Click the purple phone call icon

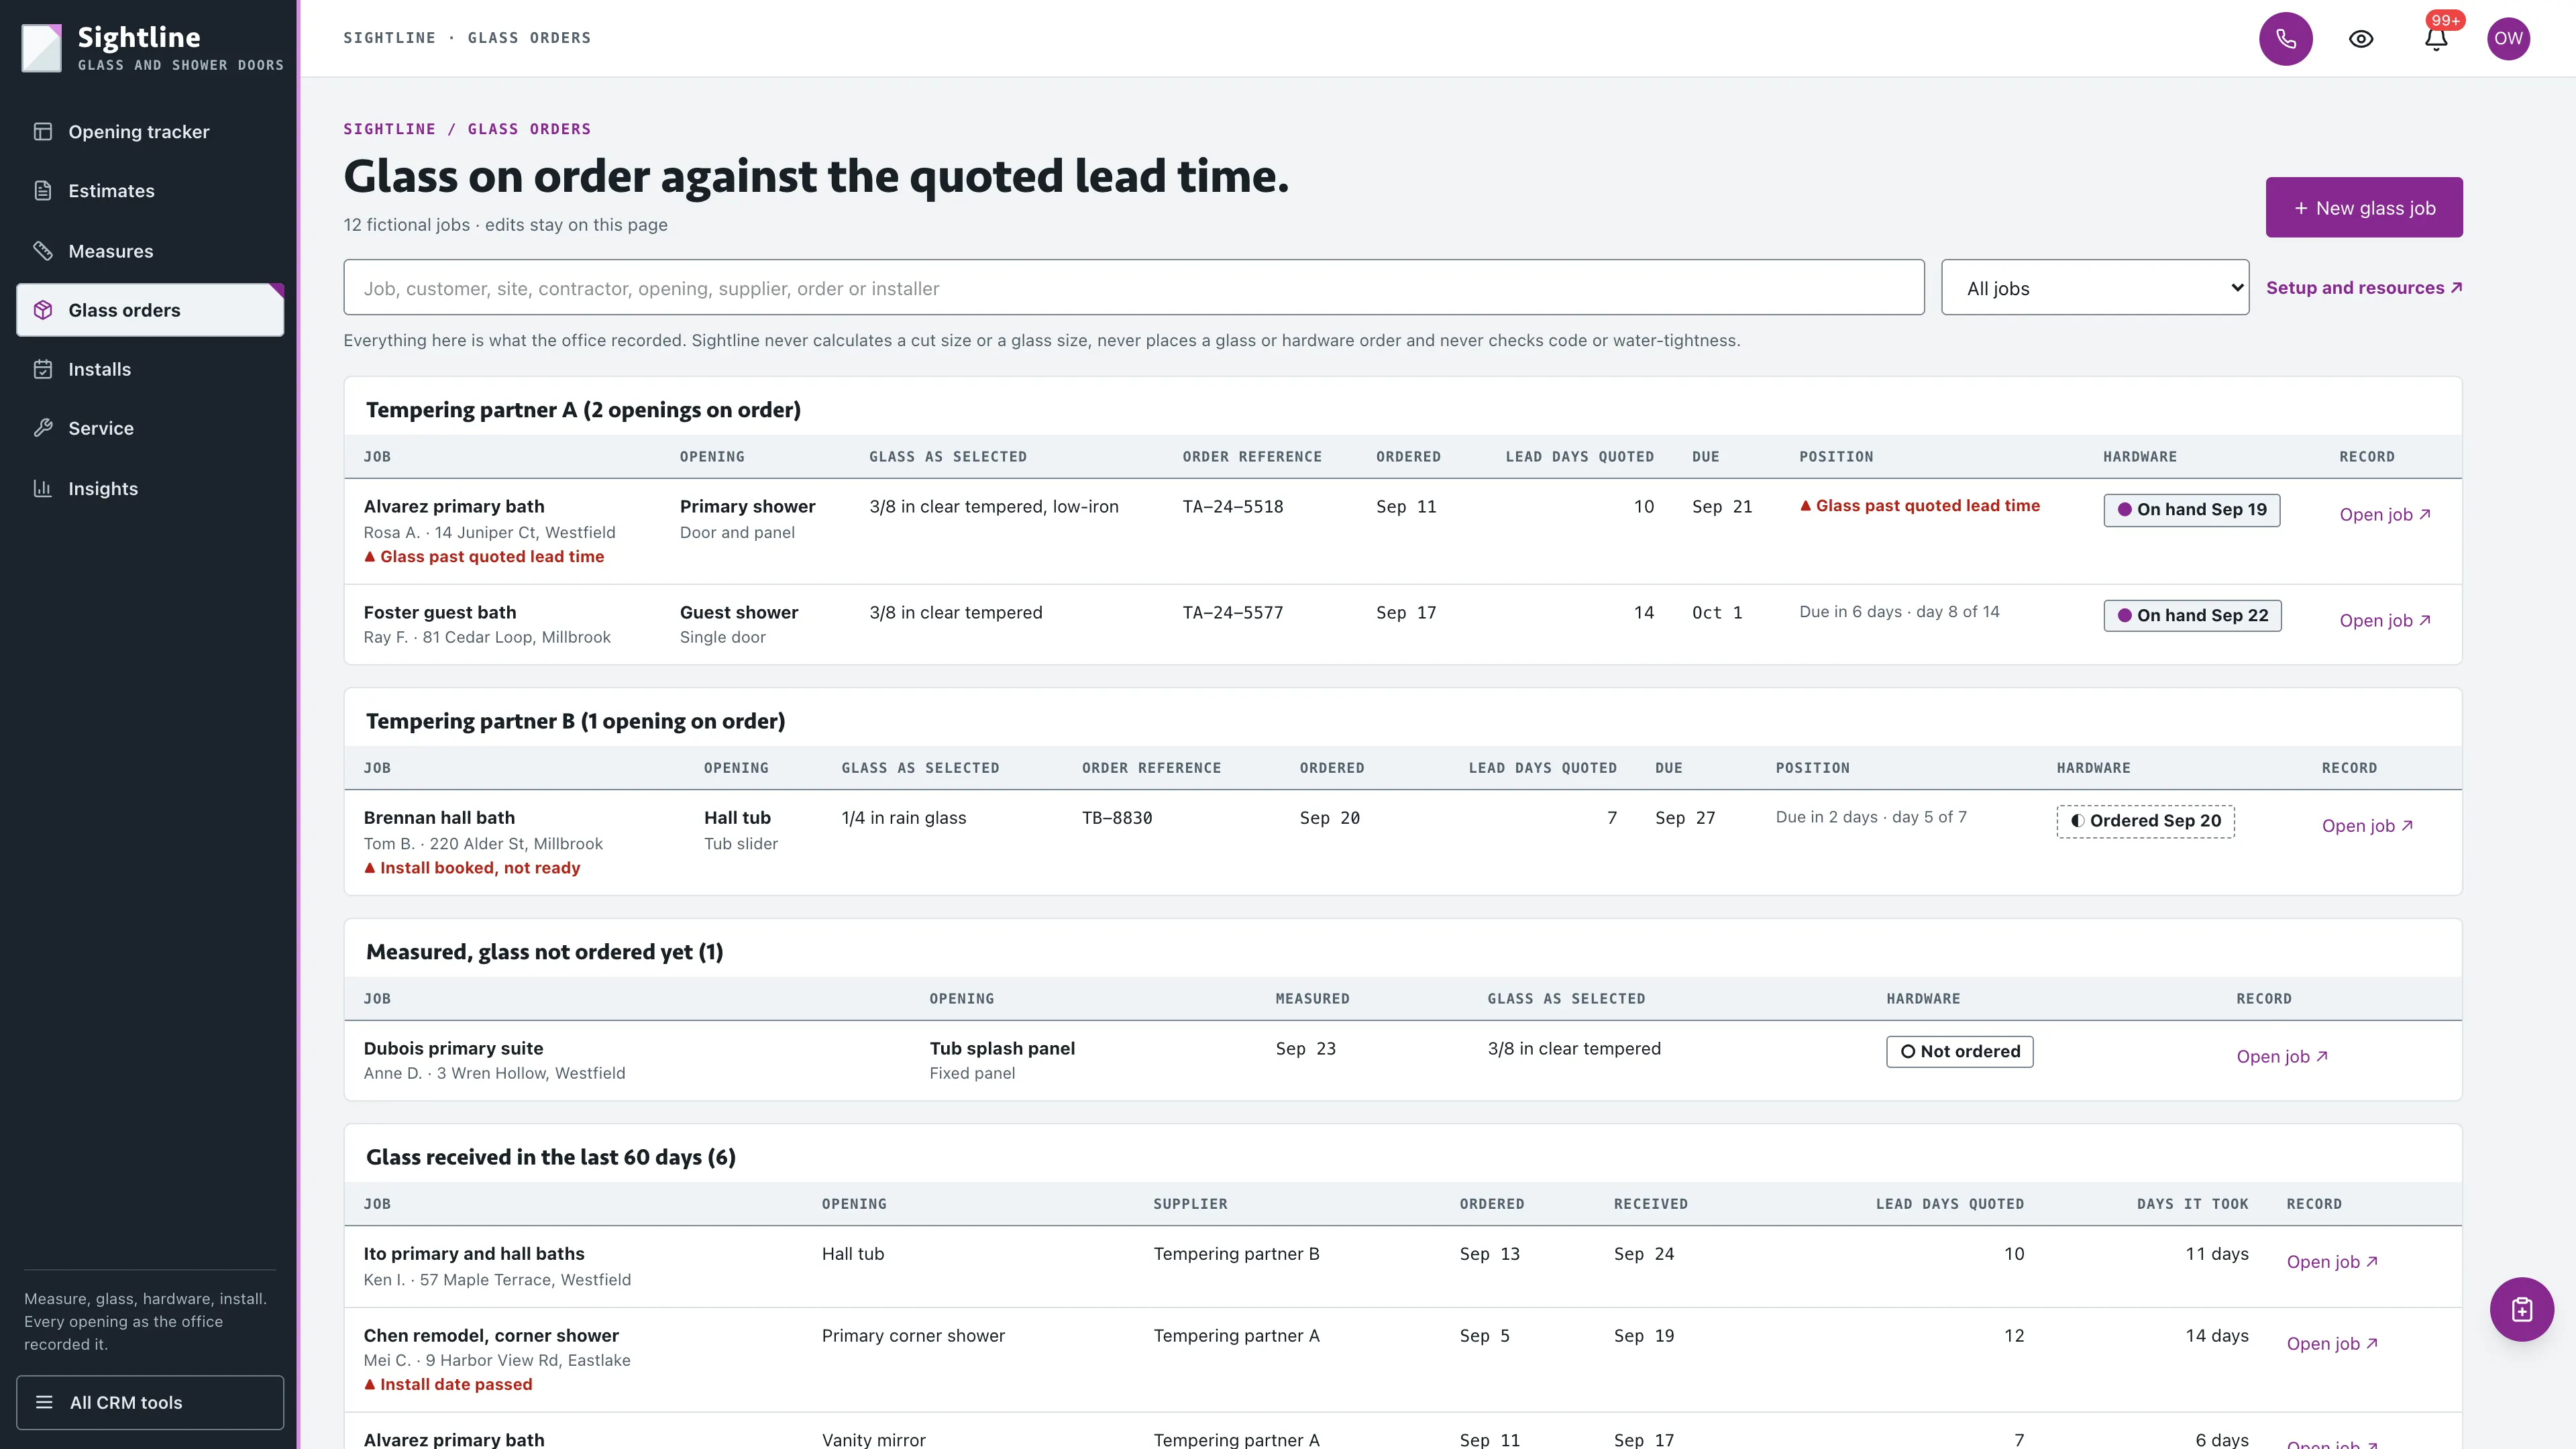pos(2286,39)
